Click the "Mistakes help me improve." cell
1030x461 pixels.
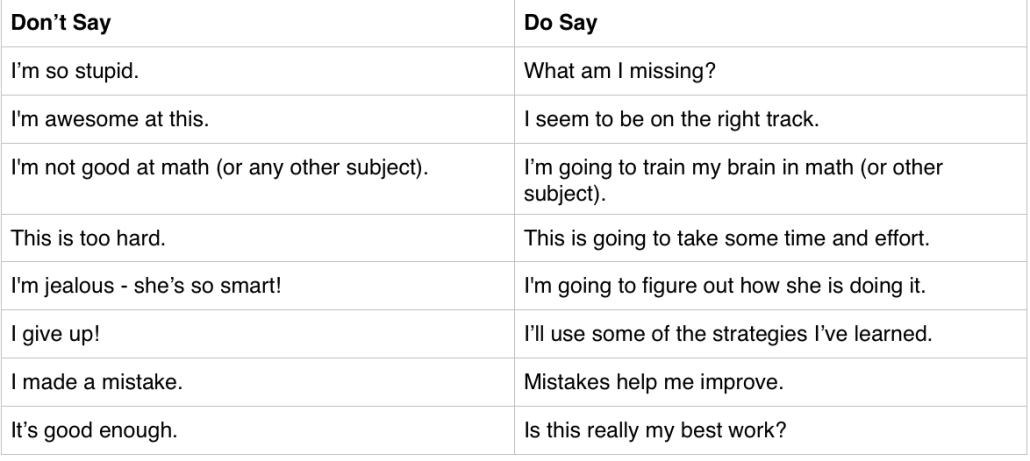pyautogui.click(x=771, y=382)
